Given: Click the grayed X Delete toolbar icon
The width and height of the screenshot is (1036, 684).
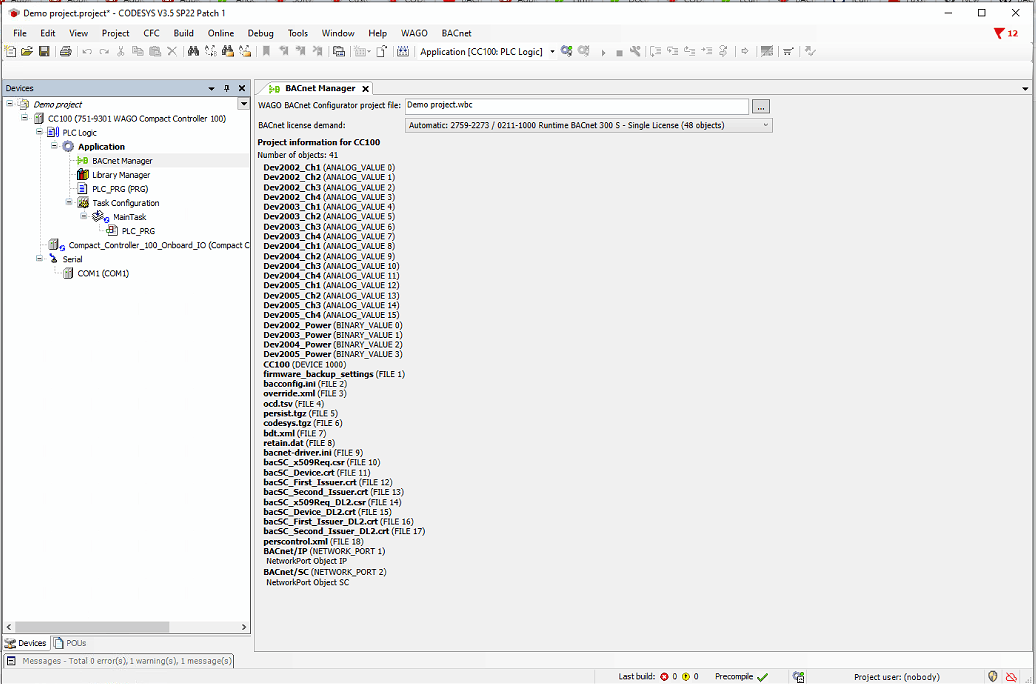Looking at the screenshot, I should 172,52.
